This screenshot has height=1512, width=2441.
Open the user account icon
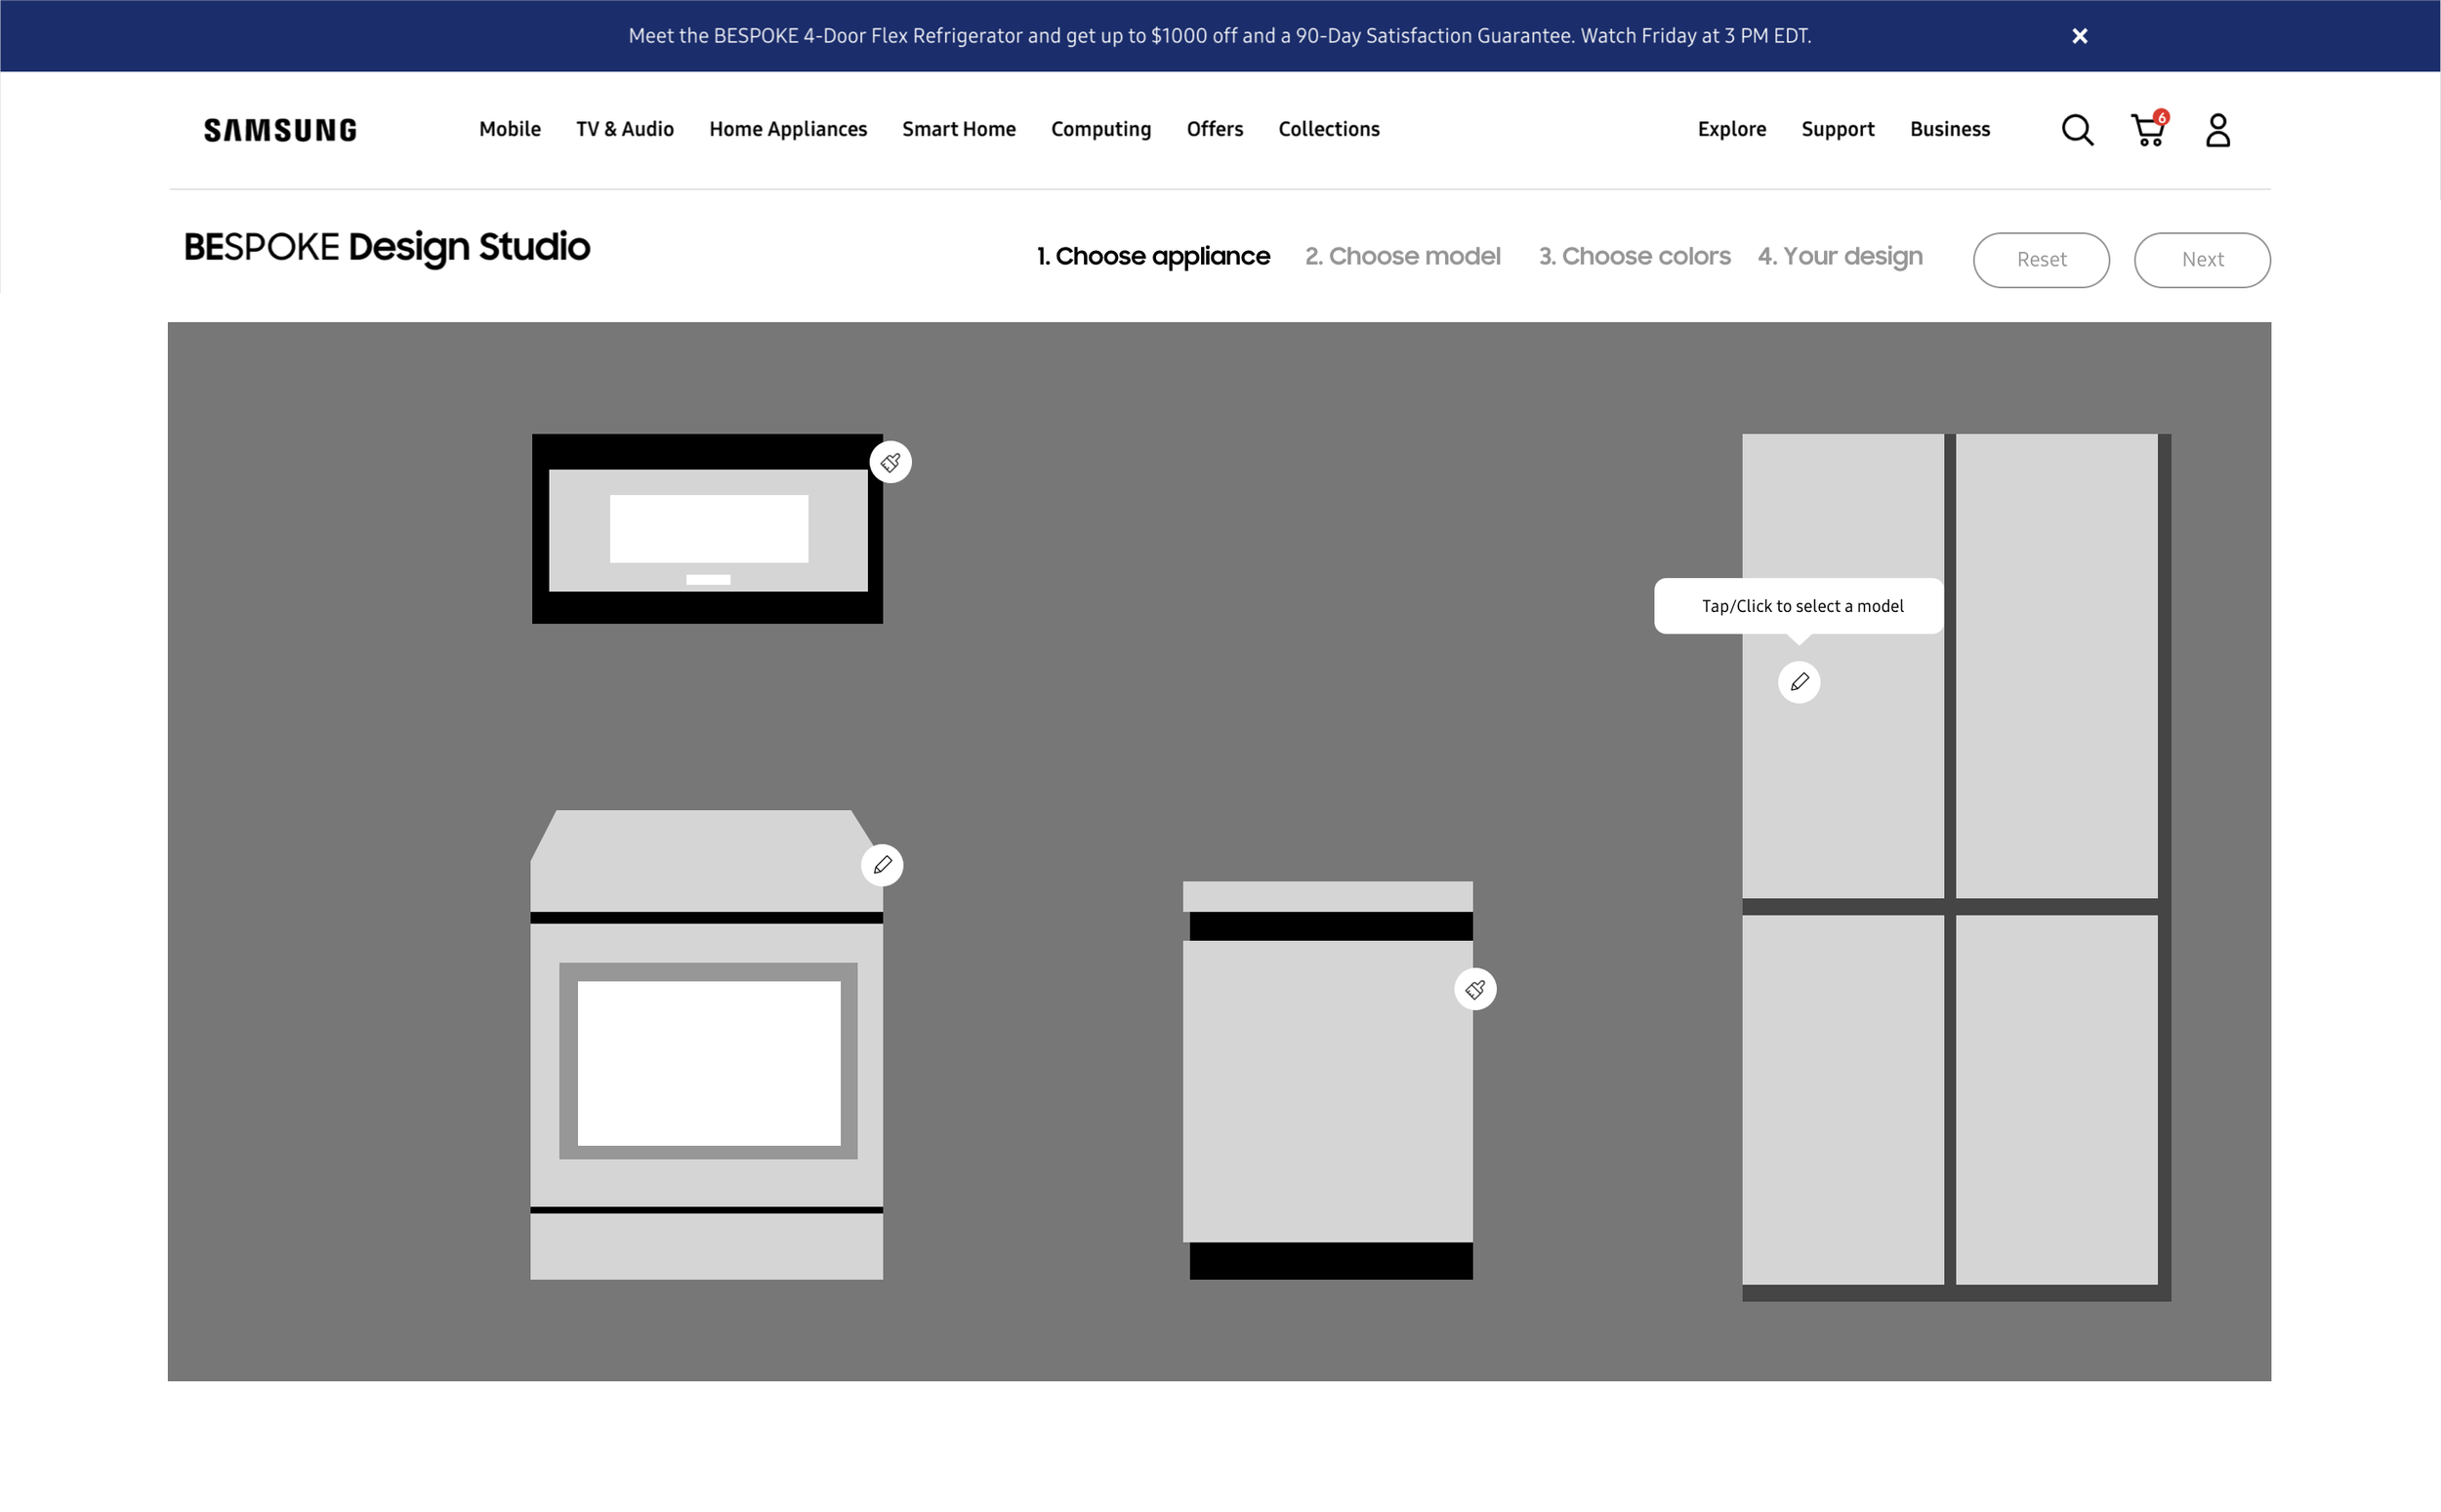pos(2217,130)
